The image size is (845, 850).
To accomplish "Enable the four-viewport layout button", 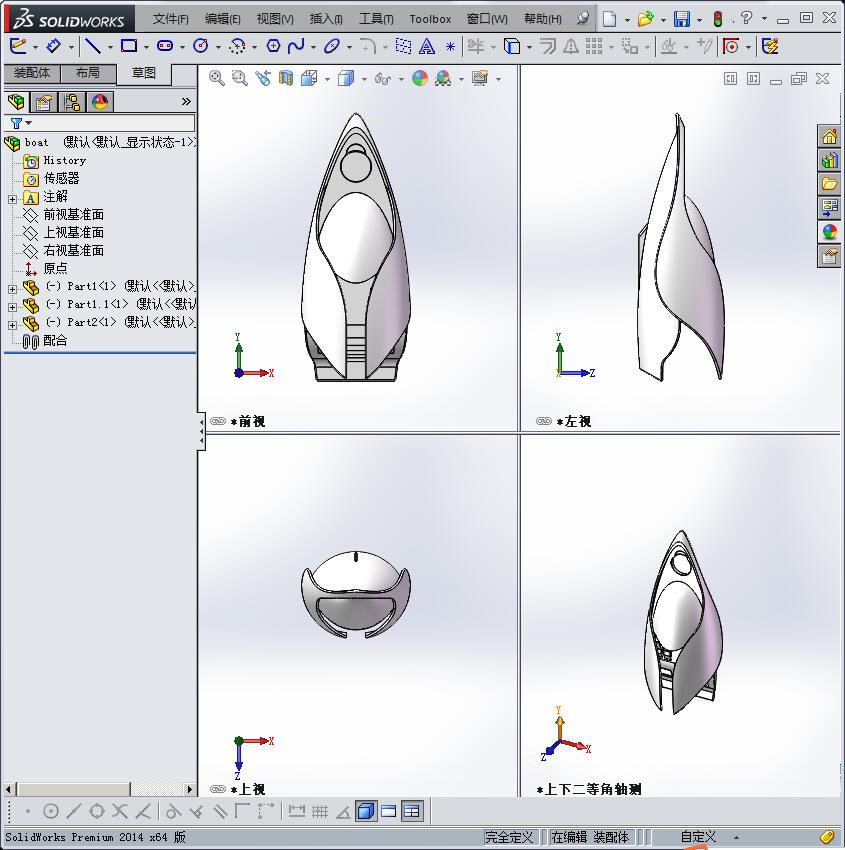I will pos(412,812).
